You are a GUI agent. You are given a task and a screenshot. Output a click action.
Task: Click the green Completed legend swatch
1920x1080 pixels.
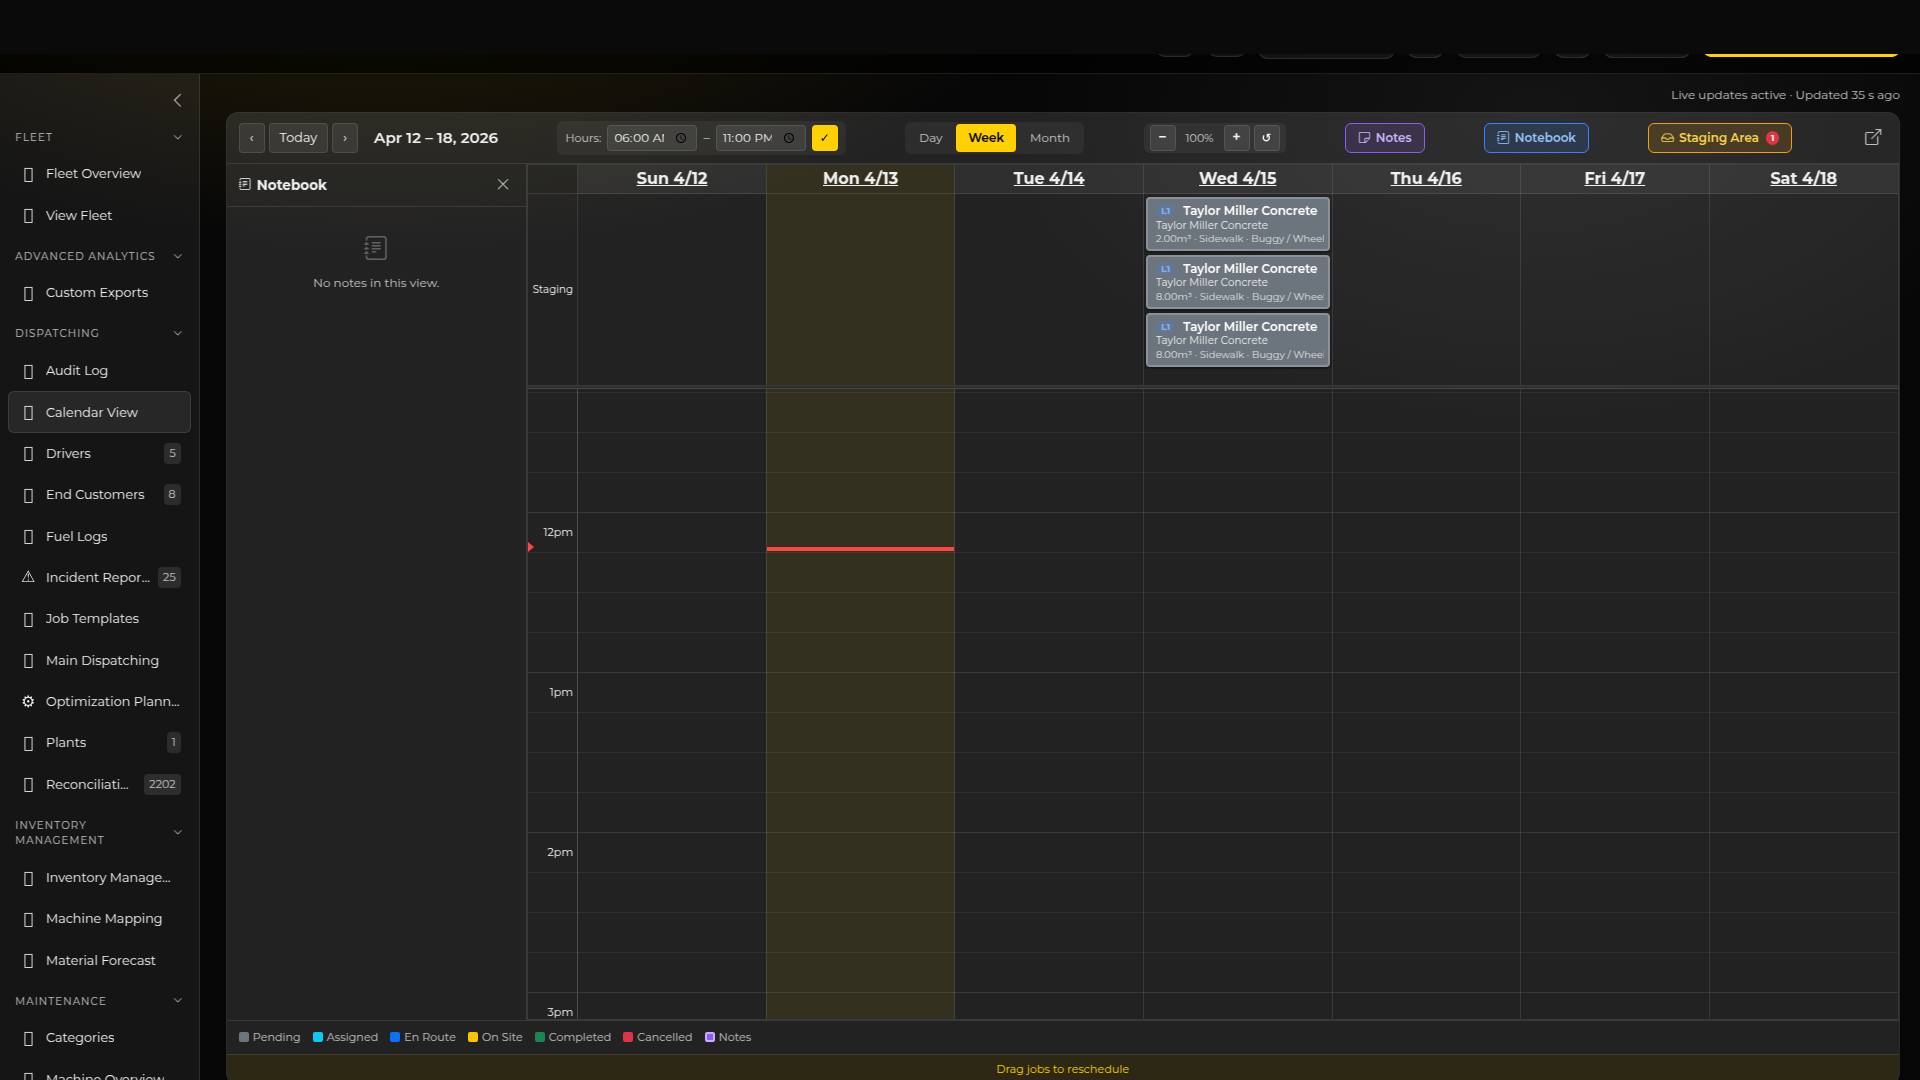[539, 1037]
